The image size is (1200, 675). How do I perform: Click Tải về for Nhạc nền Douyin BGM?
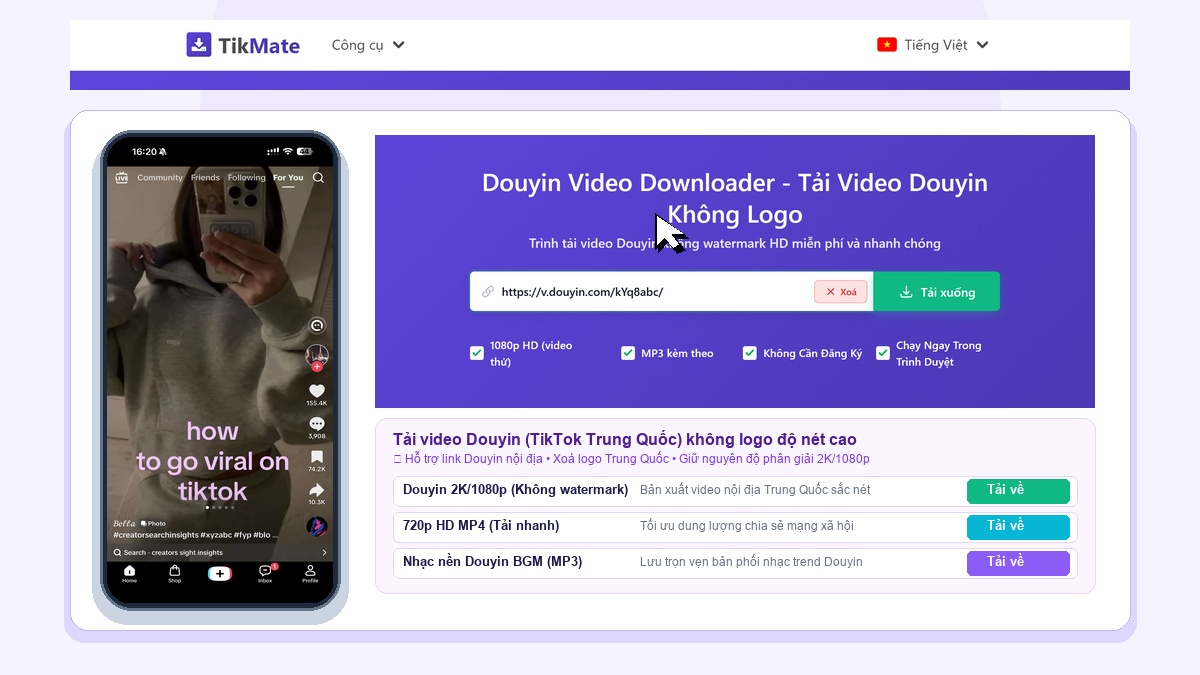[x=1018, y=563]
